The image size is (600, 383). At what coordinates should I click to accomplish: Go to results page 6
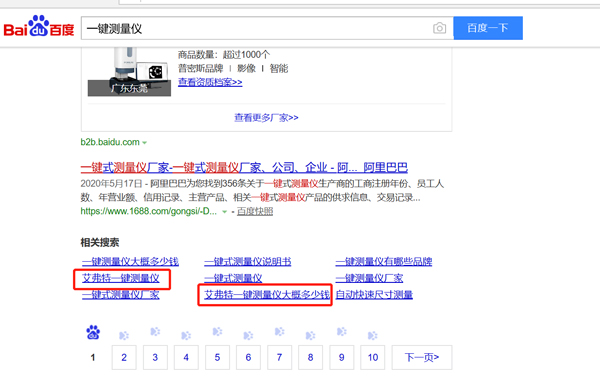click(x=248, y=357)
